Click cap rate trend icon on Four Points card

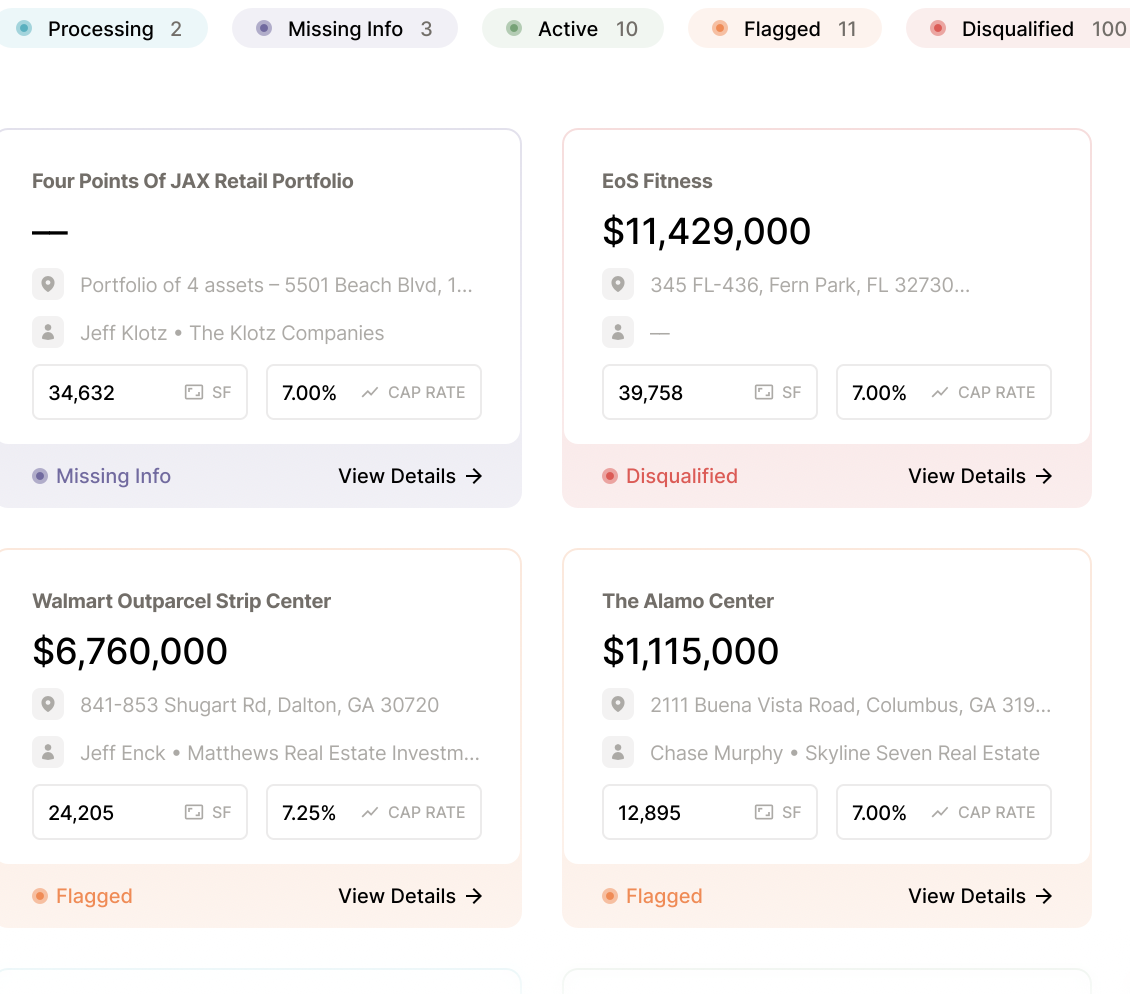tap(370, 393)
